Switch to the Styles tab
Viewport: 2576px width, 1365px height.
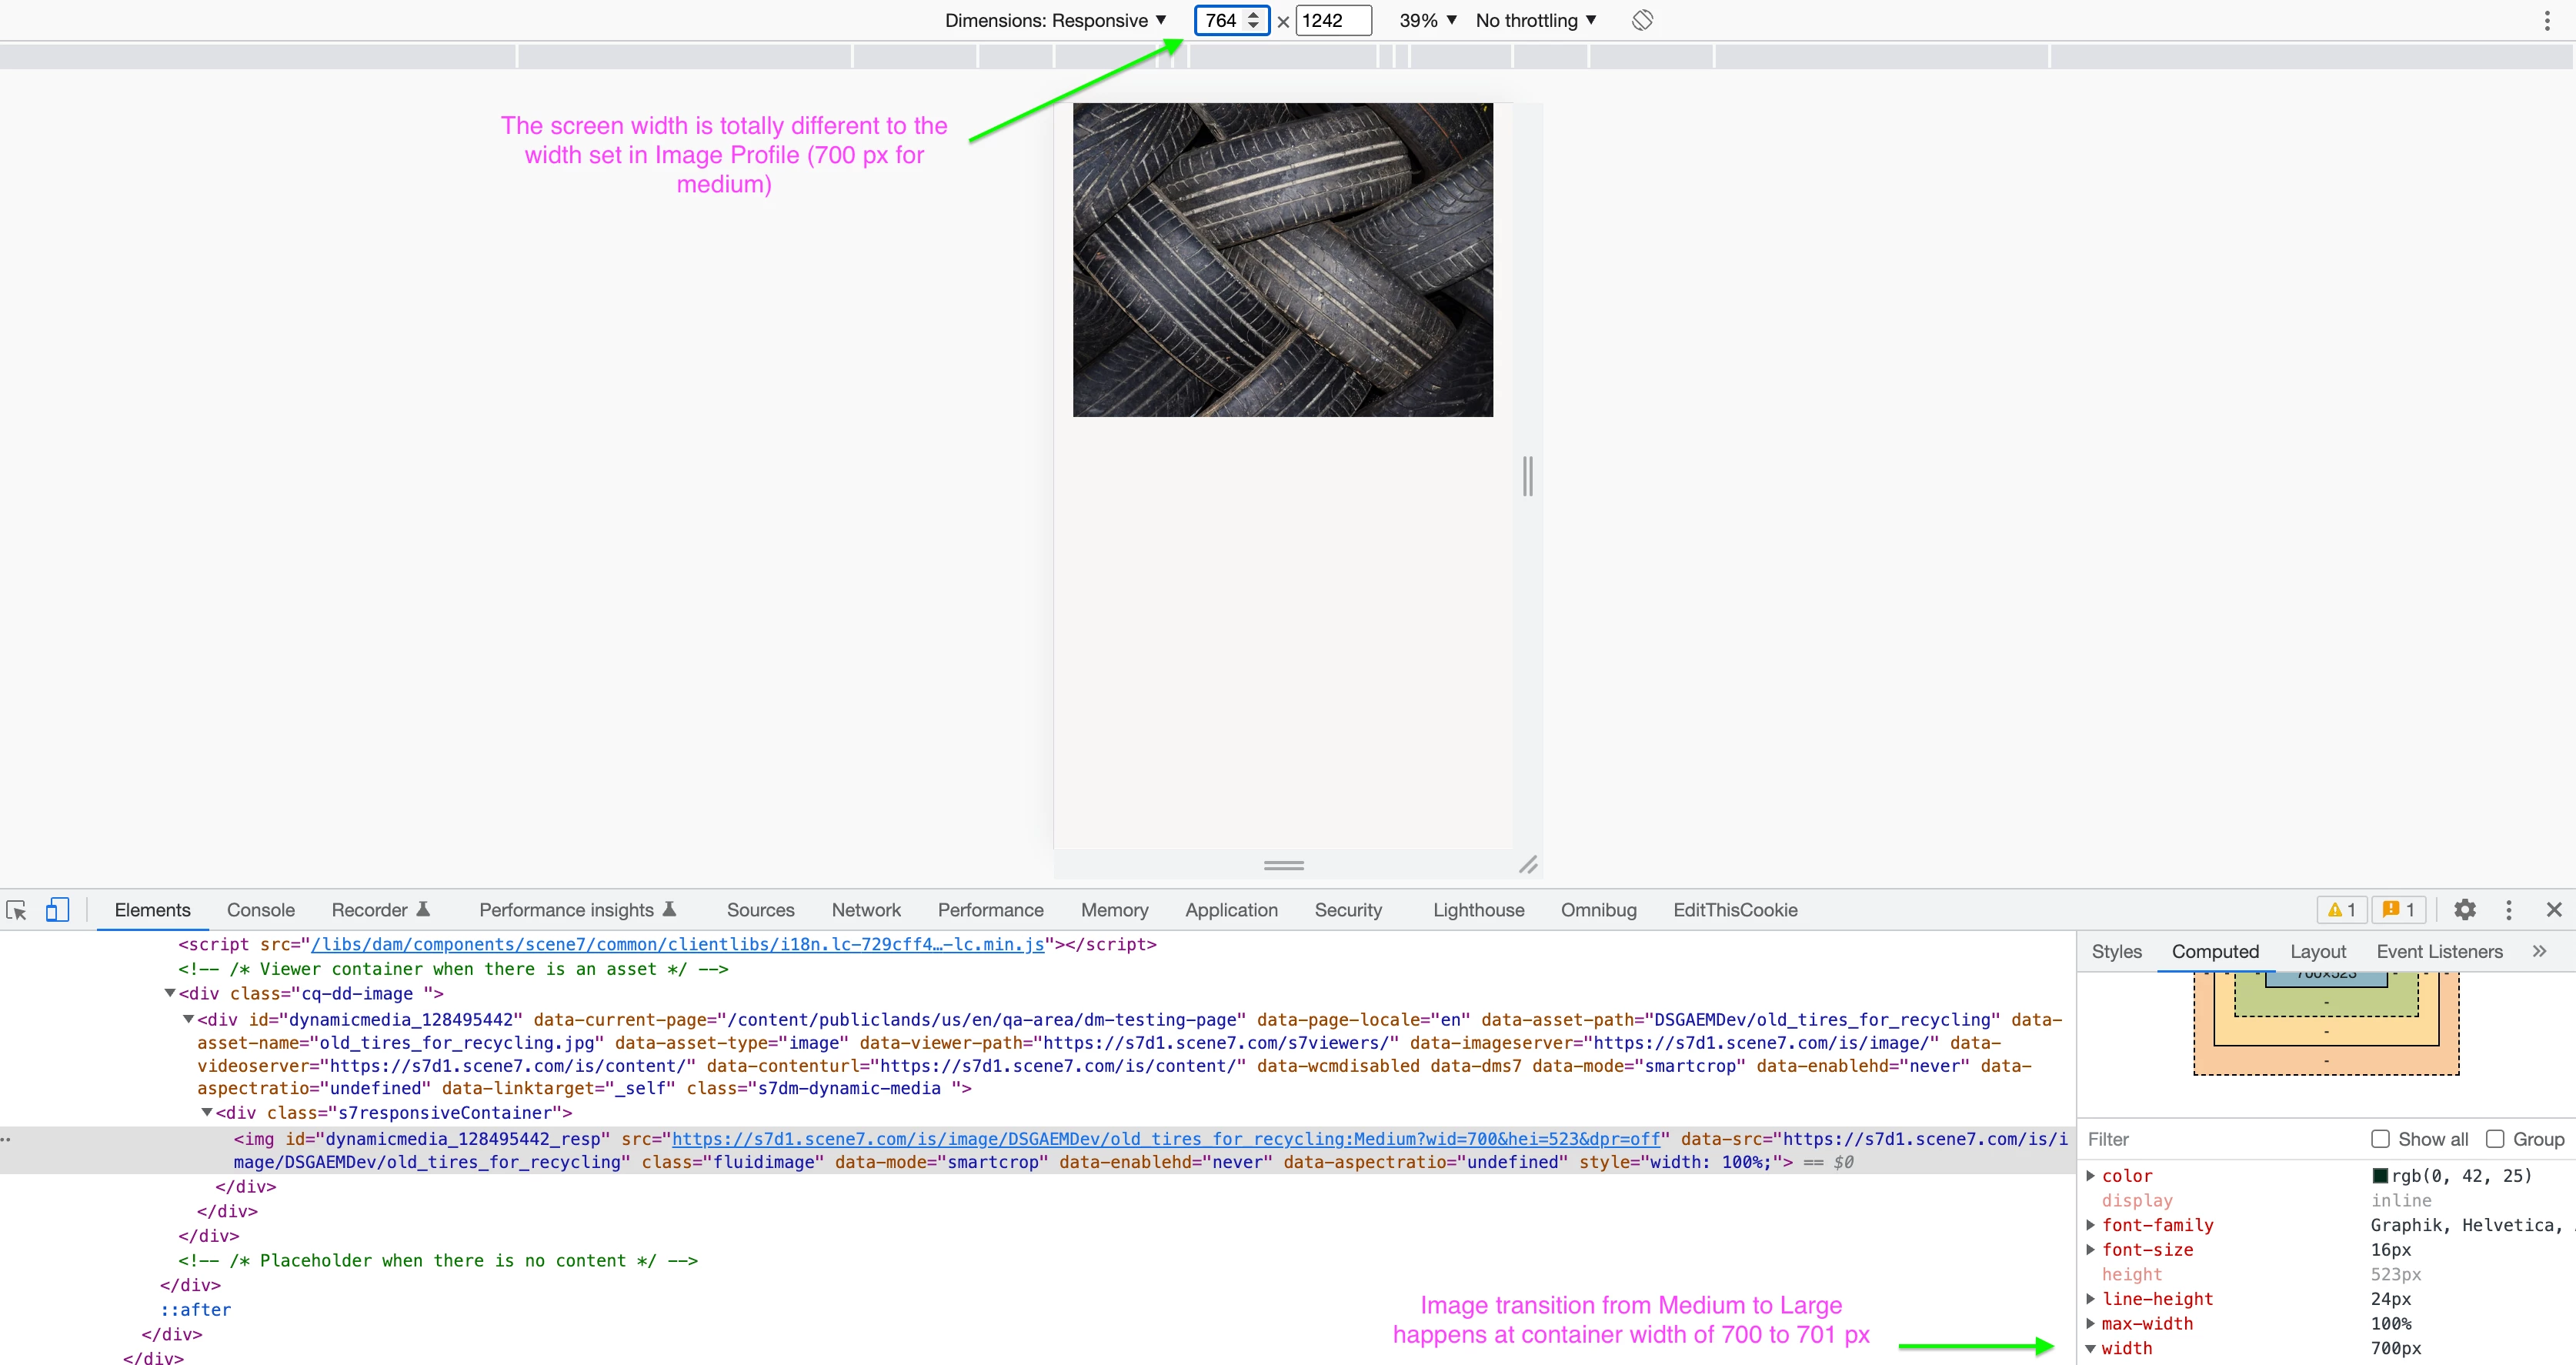(2116, 951)
